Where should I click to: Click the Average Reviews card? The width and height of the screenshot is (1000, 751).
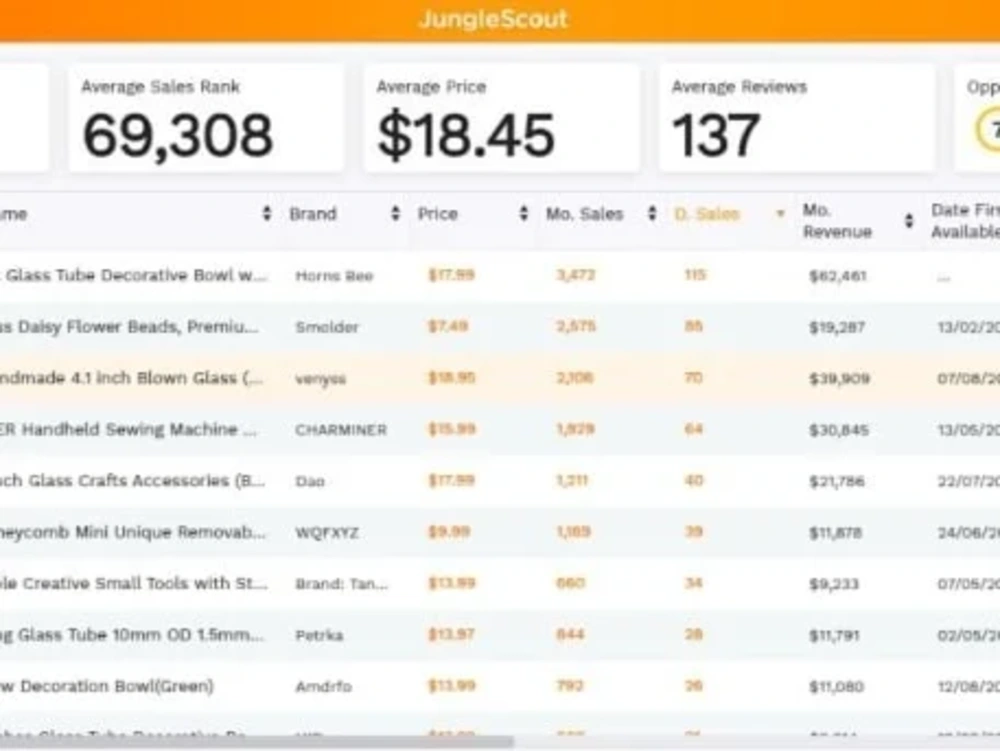point(797,118)
